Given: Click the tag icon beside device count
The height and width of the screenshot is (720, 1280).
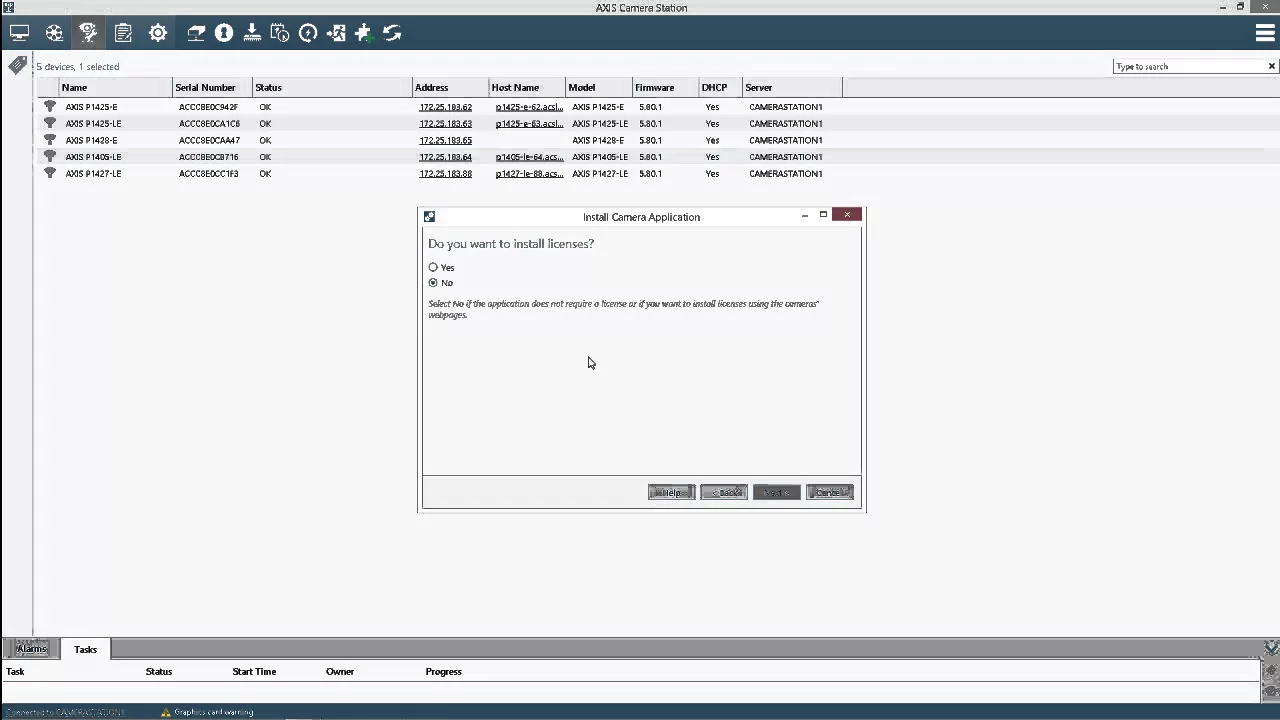Looking at the screenshot, I should [x=17, y=66].
